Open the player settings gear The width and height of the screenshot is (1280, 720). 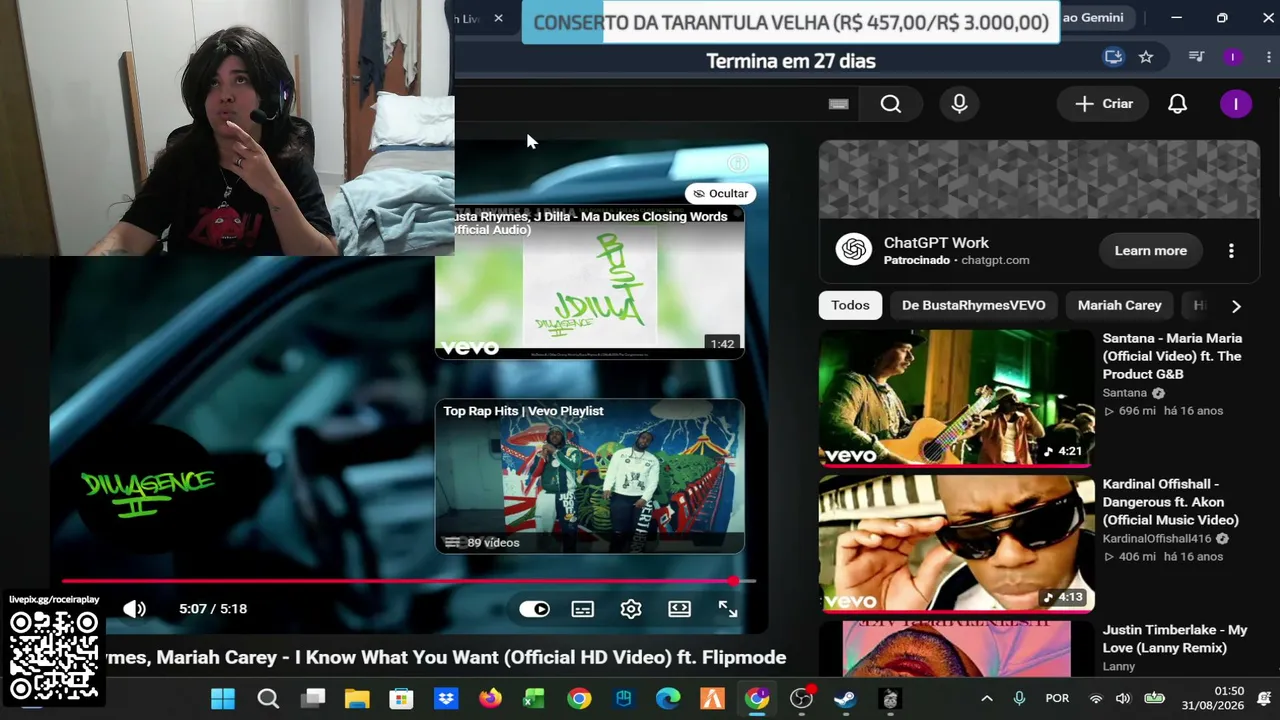pos(631,609)
